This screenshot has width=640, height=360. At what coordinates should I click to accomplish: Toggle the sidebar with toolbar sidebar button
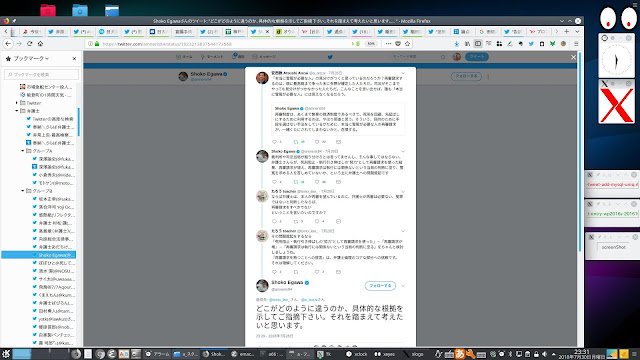(x=478, y=43)
